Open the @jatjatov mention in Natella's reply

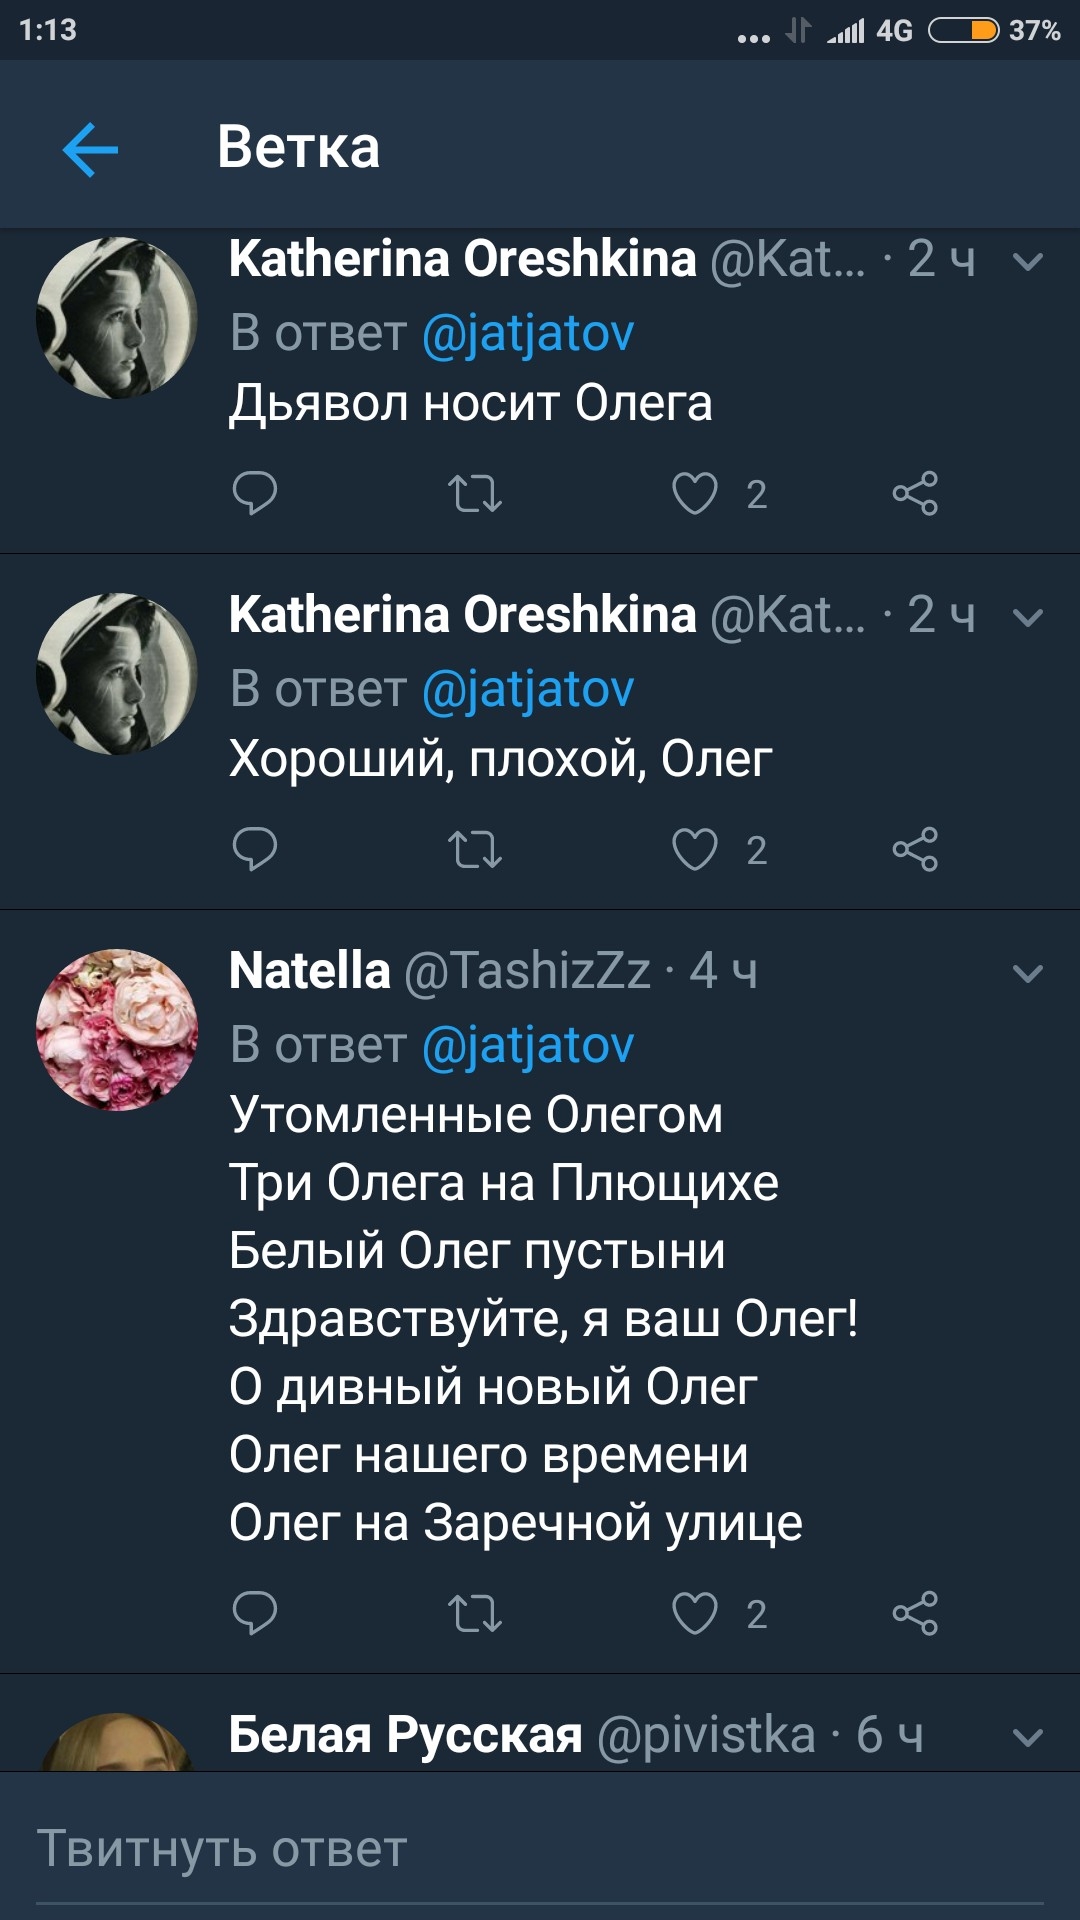coord(528,1045)
